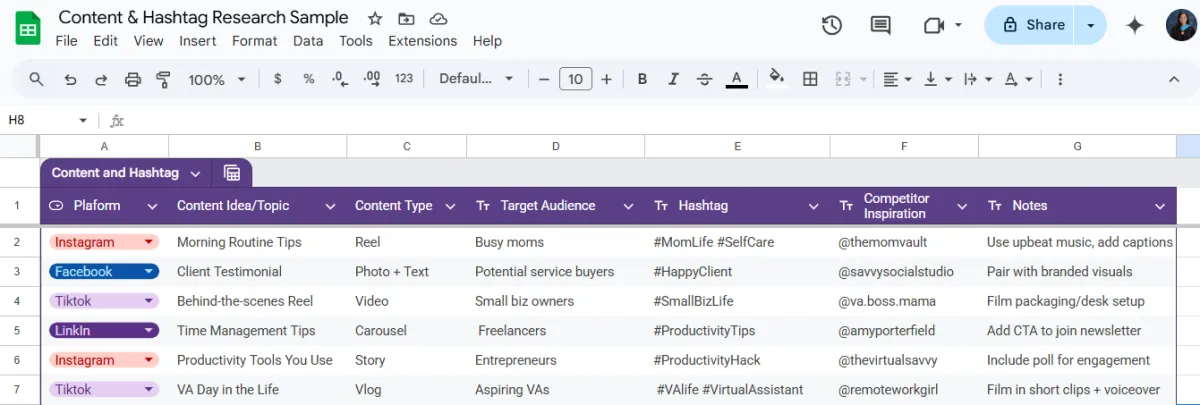Star the document with the star icon
The image size is (1200, 405).
pos(375,19)
